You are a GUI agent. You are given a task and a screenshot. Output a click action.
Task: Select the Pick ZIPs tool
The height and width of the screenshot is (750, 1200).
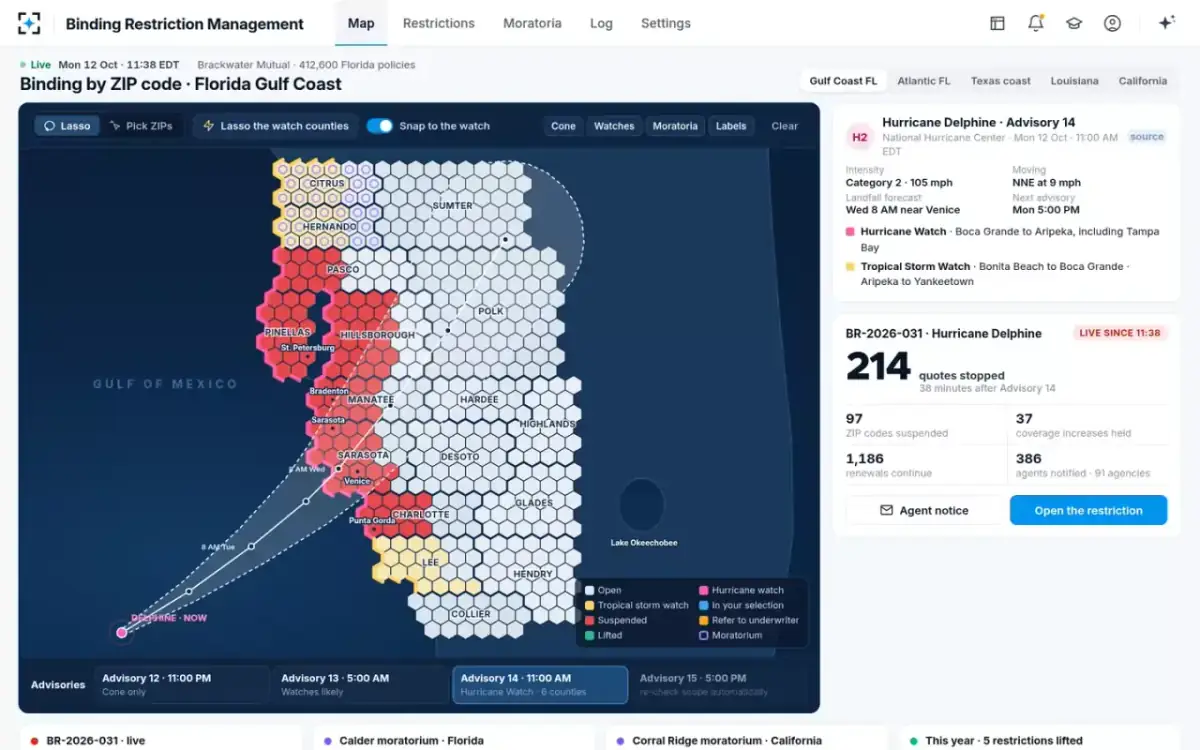(x=141, y=126)
